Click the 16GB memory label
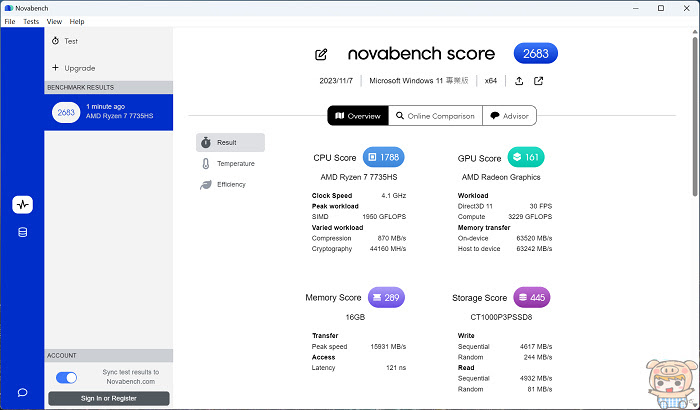The width and height of the screenshot is (700, 410). (x=355, y=317)
